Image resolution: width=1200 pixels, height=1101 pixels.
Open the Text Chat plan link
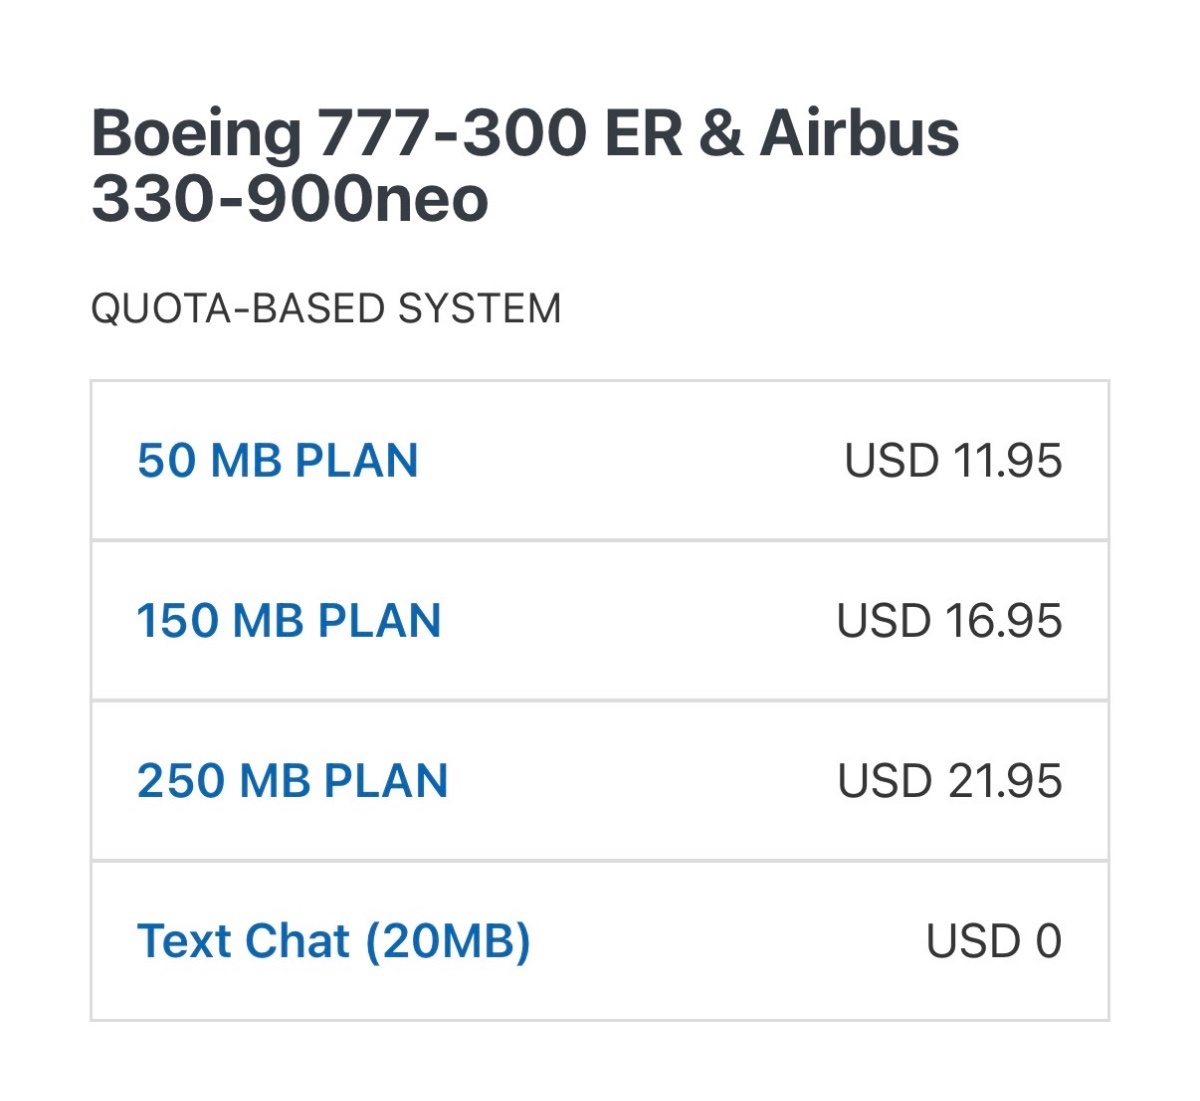coord(333,941)
